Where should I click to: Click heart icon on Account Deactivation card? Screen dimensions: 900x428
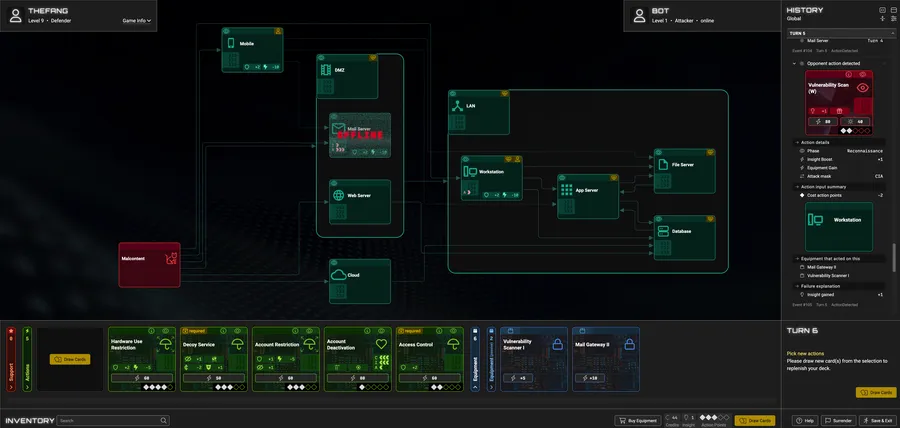[381, 344]
